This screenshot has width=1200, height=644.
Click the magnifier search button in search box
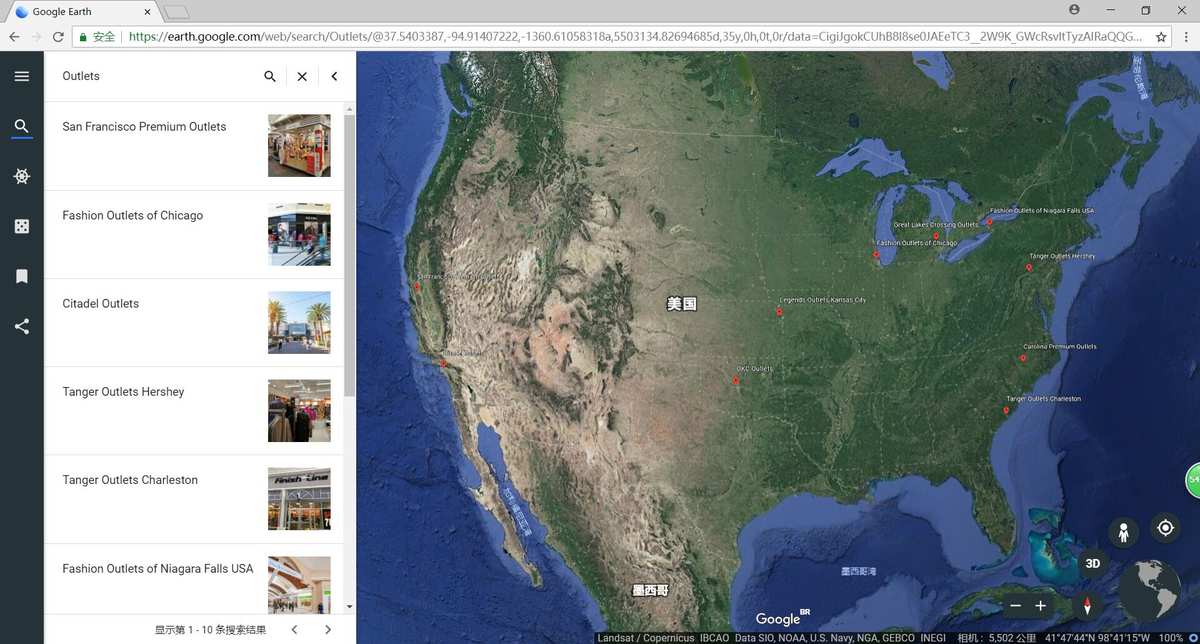(x=270, y=76)
